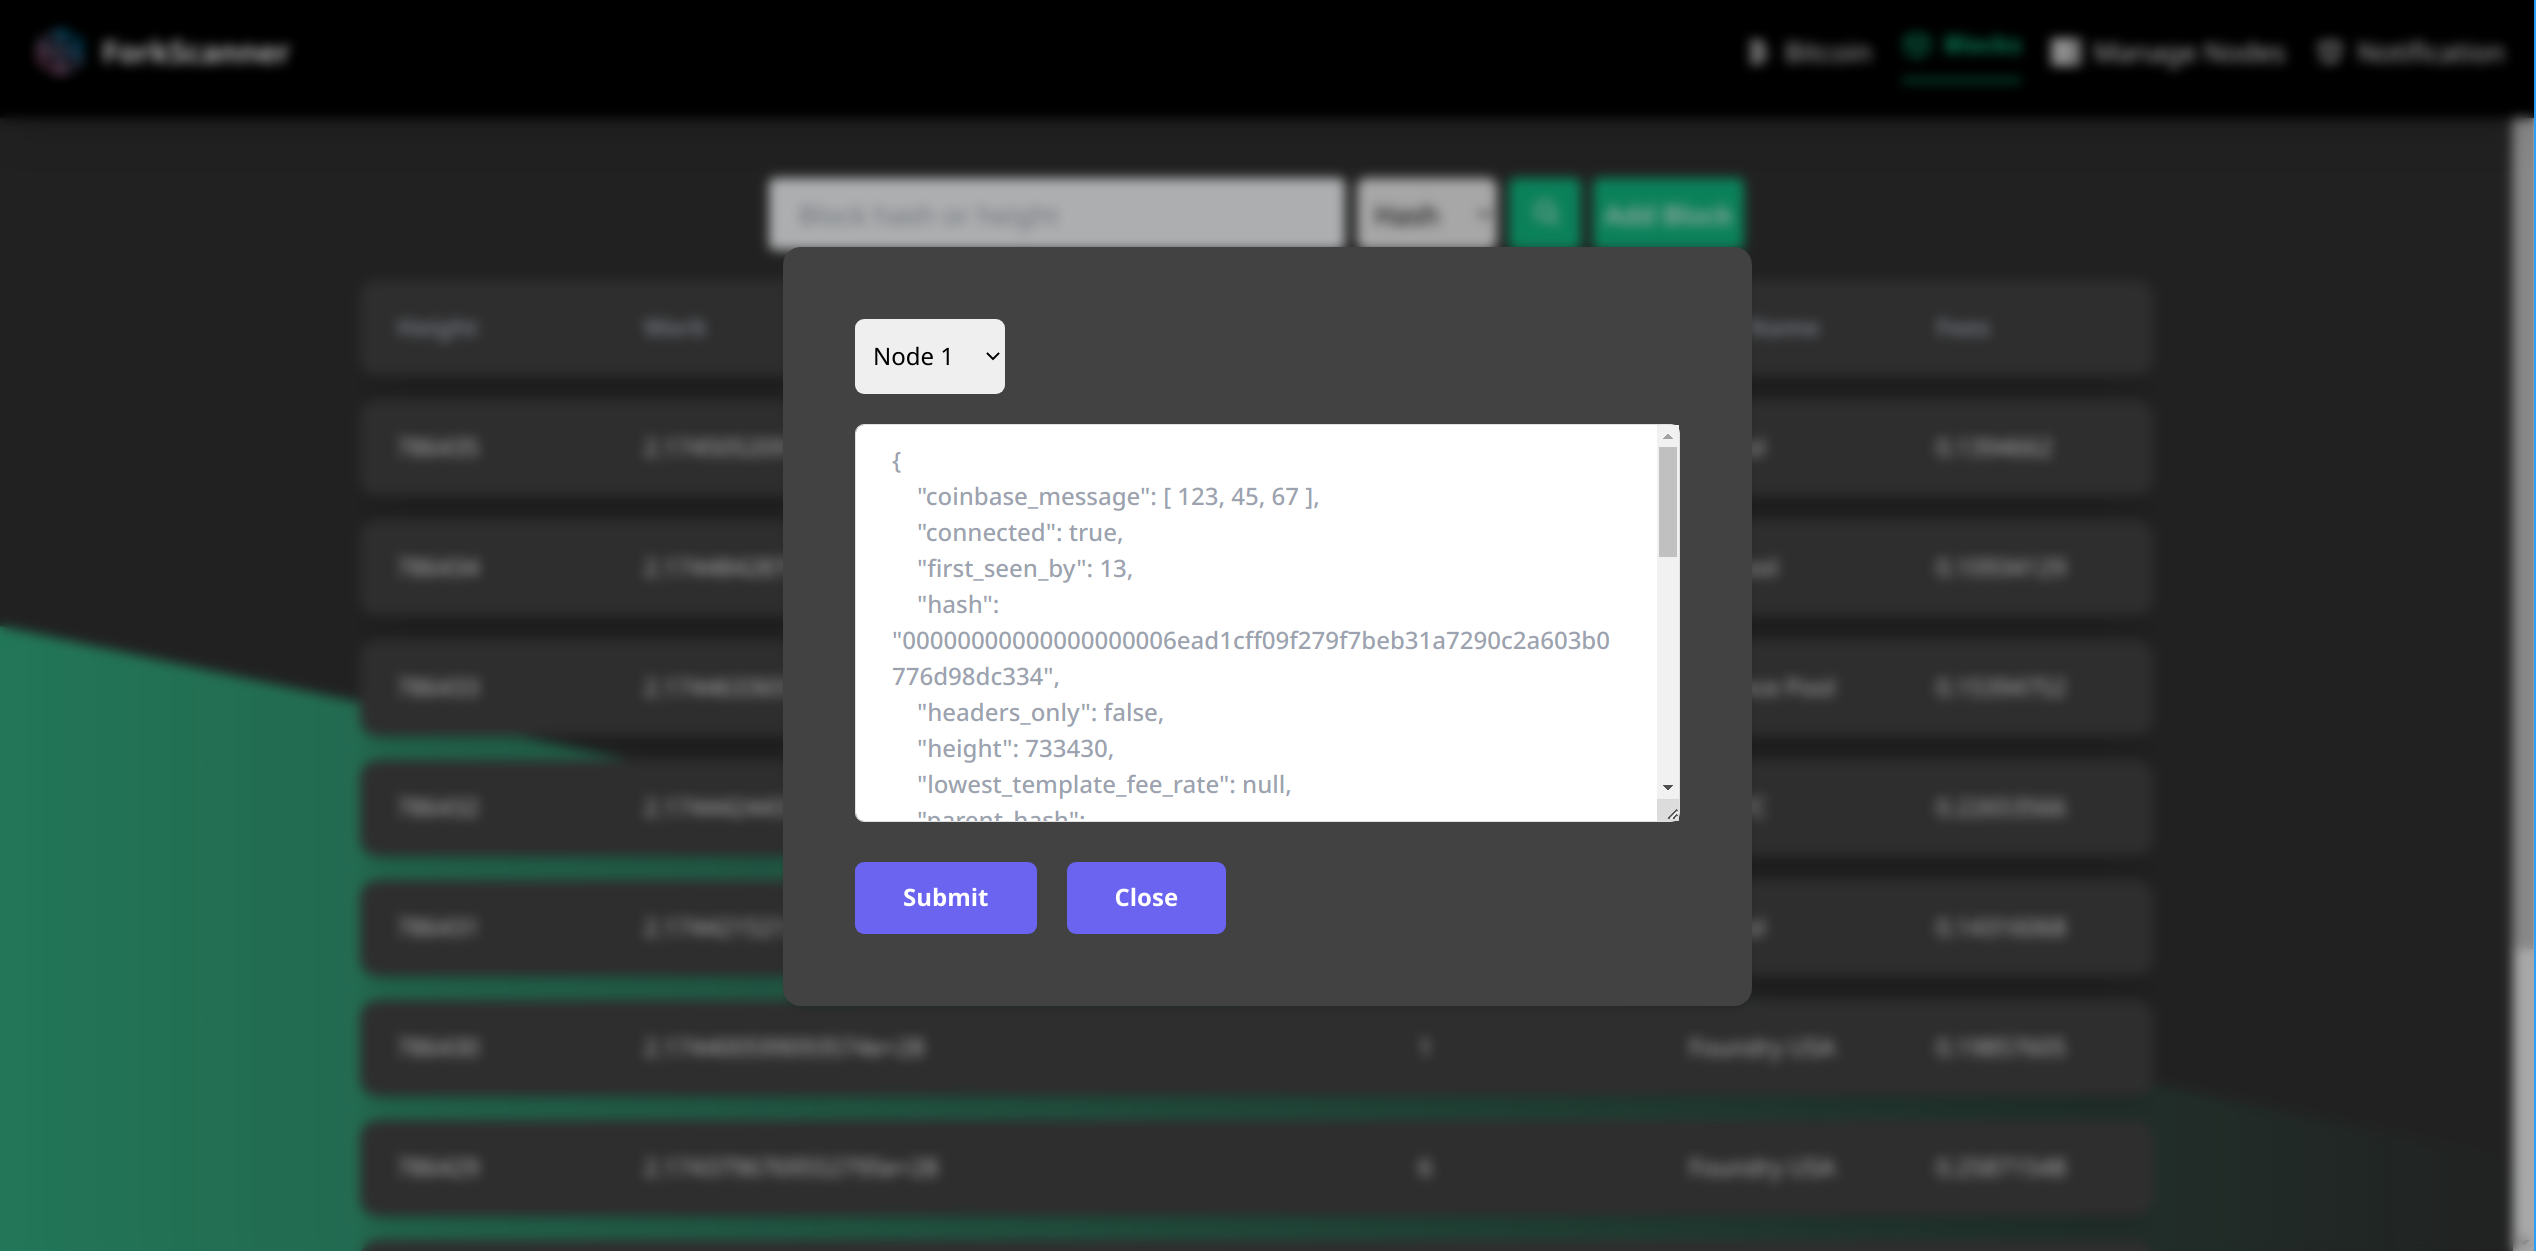This screenshot has height=1251, width=2536.
Task: Click the textarea scroll-up arrow
Action: pos(1667,436)
